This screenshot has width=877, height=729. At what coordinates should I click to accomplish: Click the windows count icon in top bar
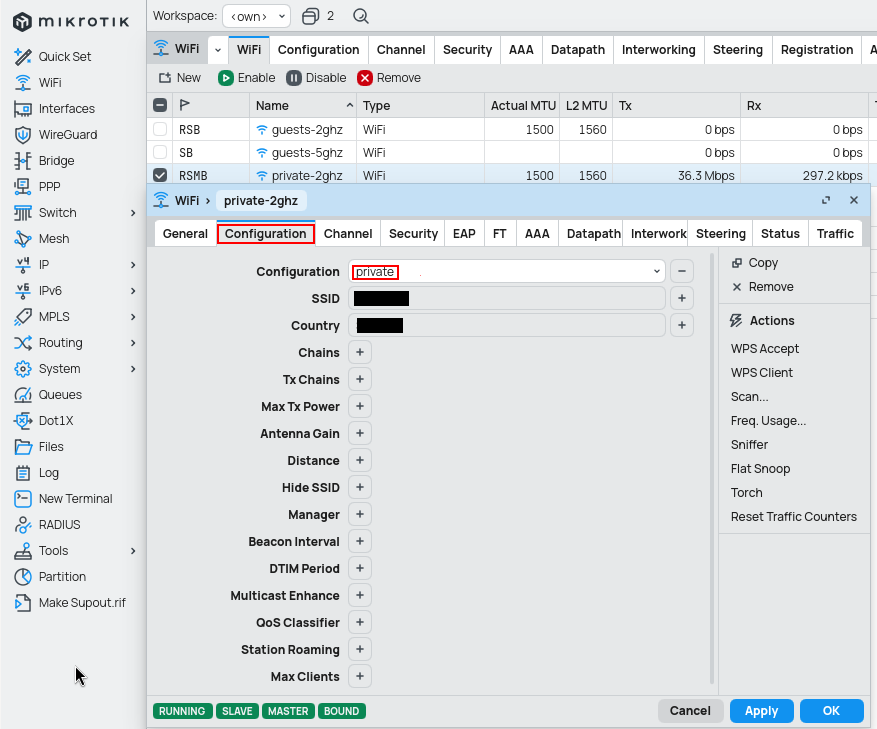click(x=310, y=16)
